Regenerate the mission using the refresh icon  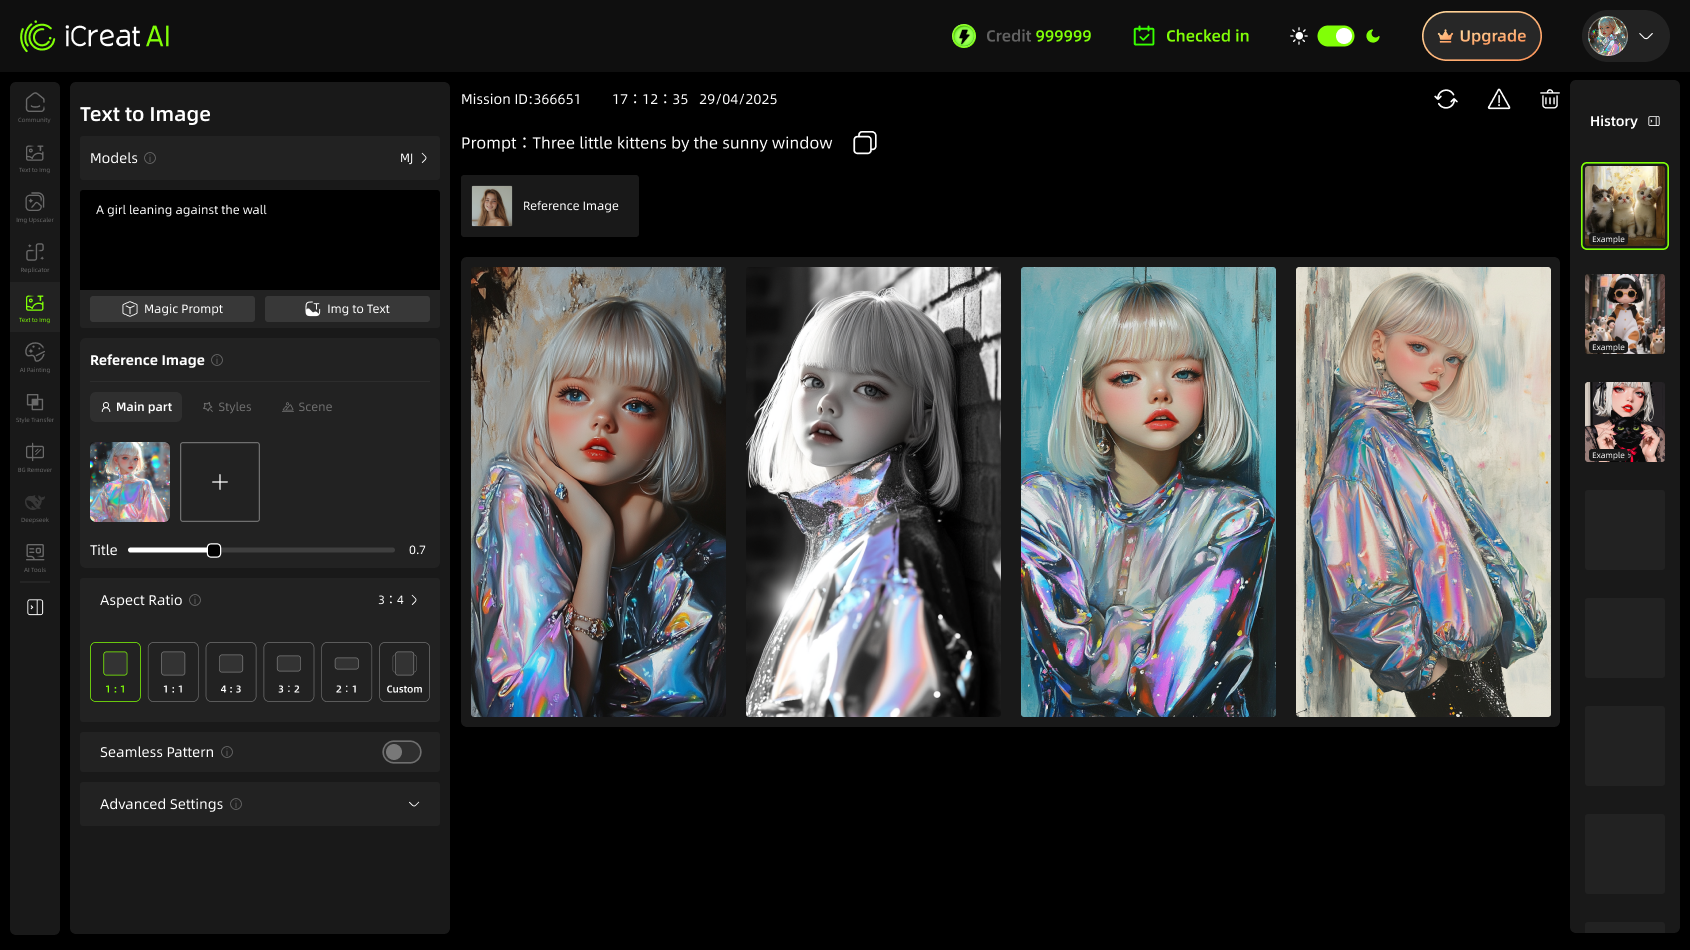click(x=1446, y=99)
